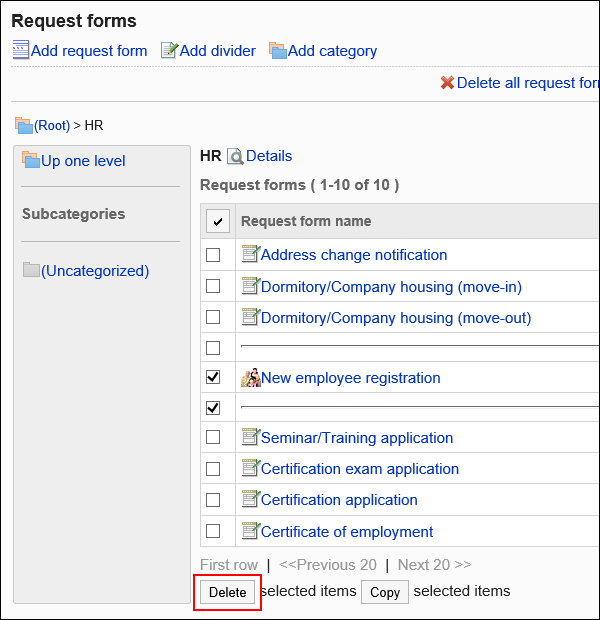This screenshot has width=600, height=620.
Task: Click the Details magnifier icon
Action: 235,156
